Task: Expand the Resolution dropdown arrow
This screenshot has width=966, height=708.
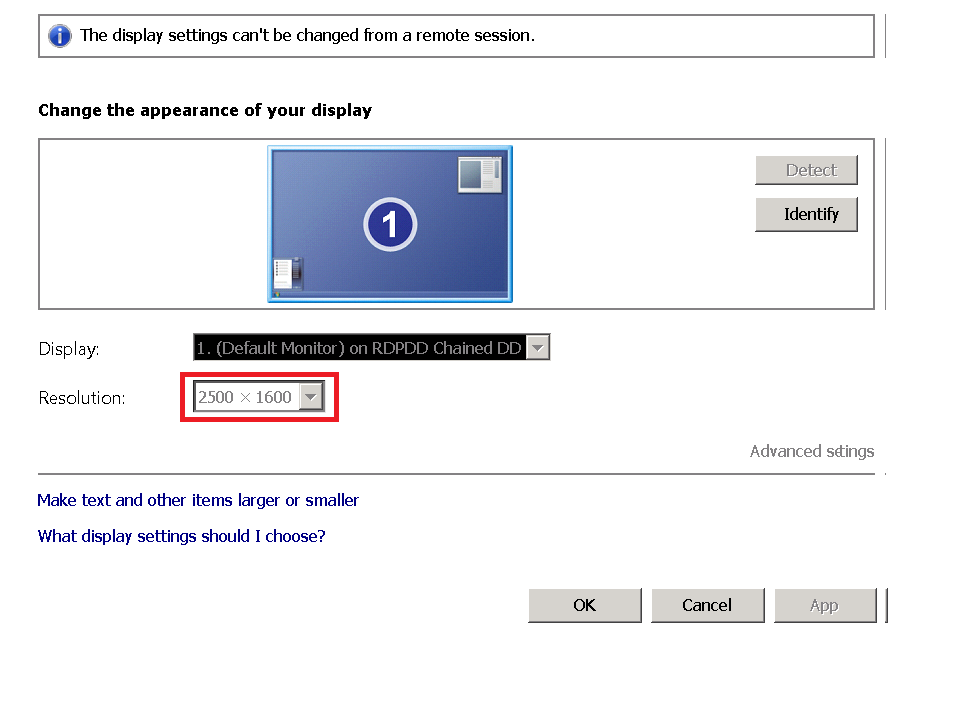Action: [x=311, y=397]
